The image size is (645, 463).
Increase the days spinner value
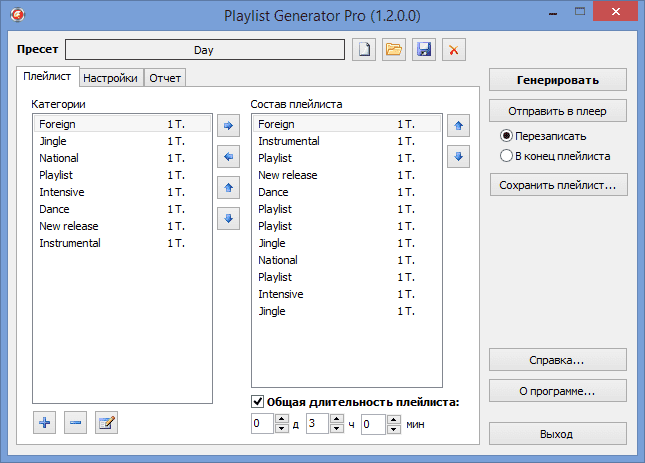coord(282,420)
